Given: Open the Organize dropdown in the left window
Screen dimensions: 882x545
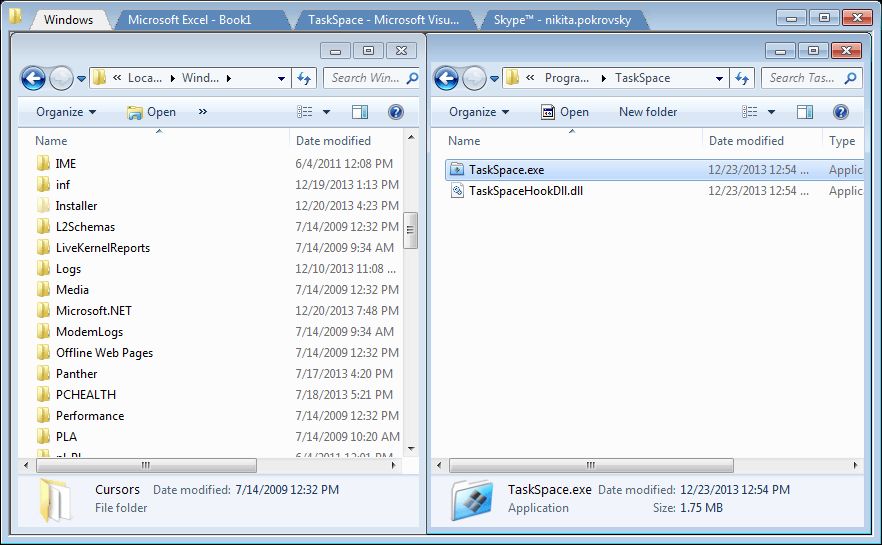Looking at the screenshot, I should click(x=66, y=112).
